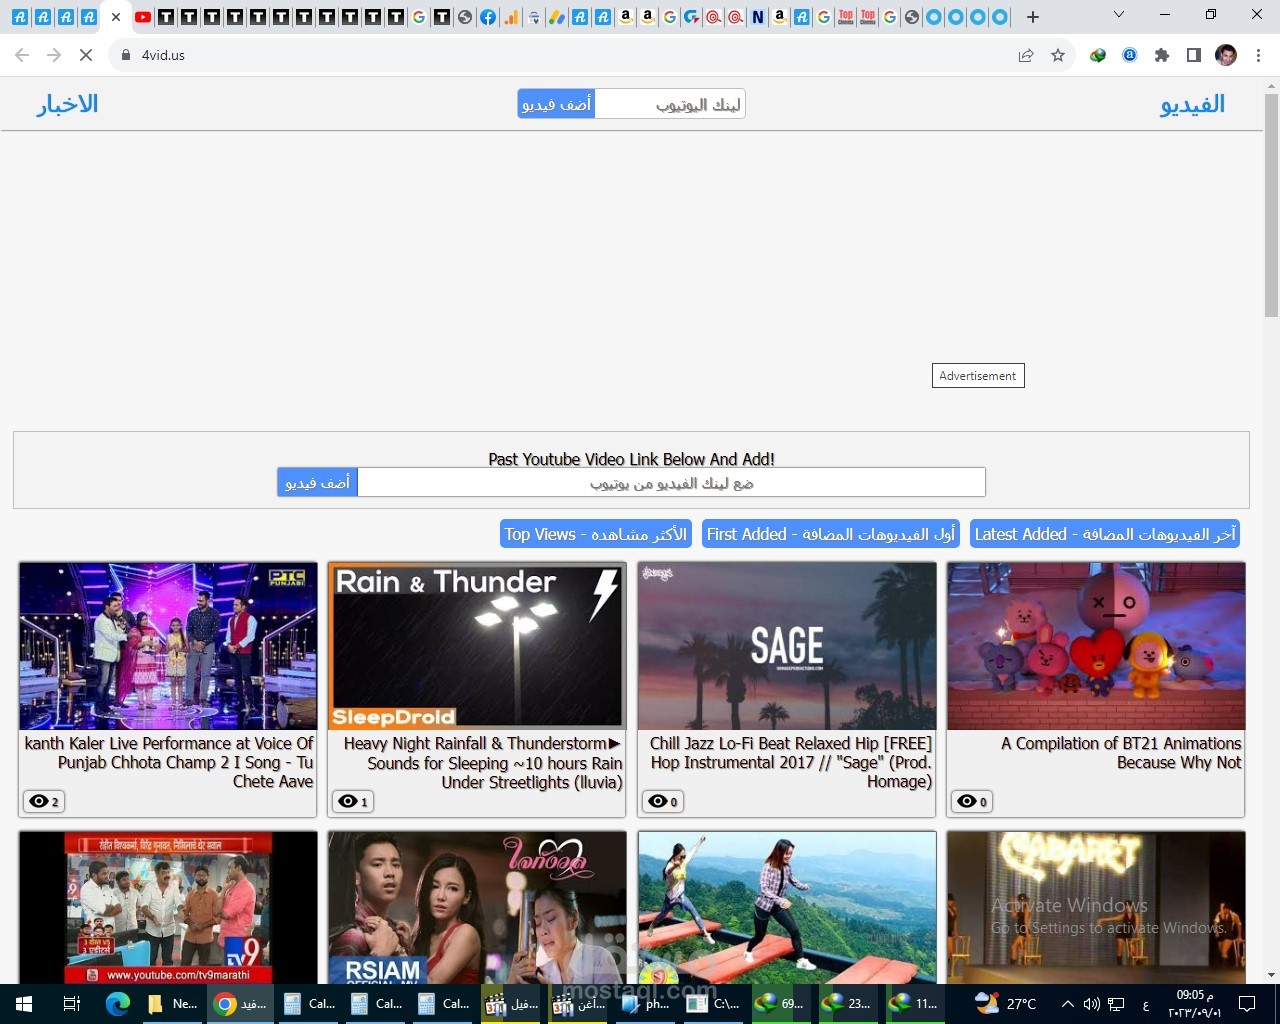
Task: Open the Windows notification center
Action: [x=1247, y=1004]
